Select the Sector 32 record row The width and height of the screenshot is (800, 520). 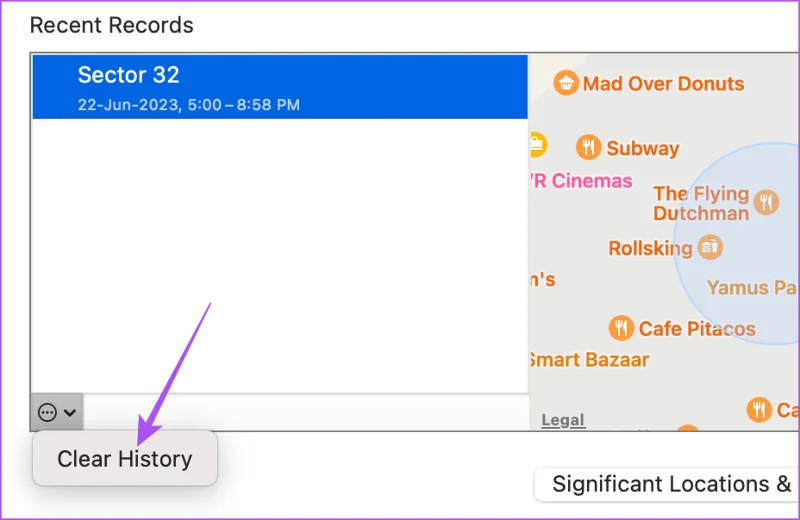280,87
